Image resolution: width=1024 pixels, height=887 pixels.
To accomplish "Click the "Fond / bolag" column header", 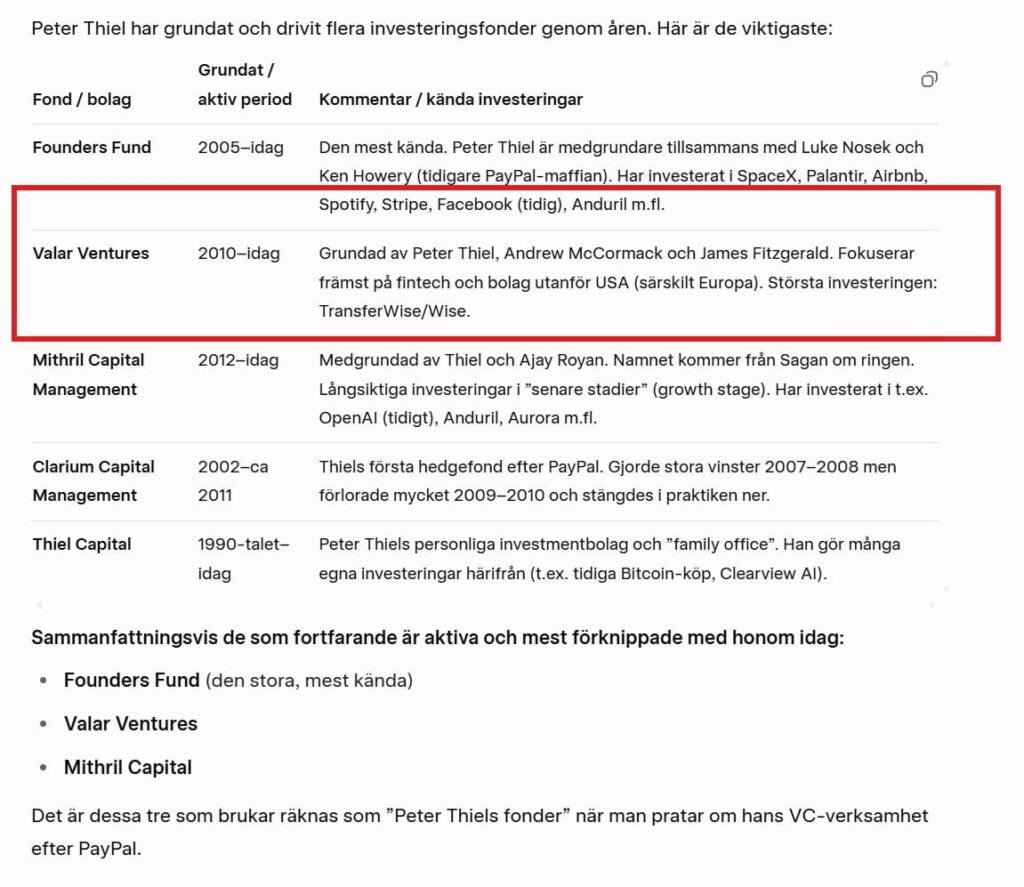I will [82, 99].
